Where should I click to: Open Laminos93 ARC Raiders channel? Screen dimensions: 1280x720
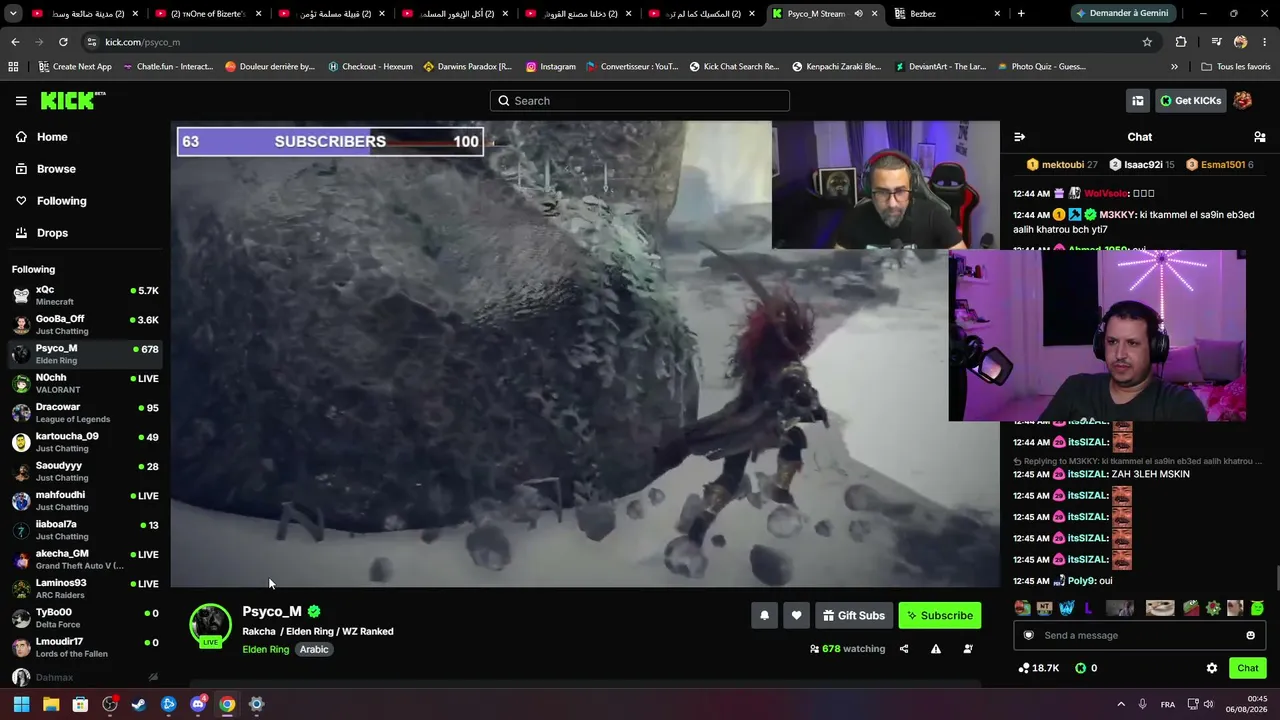(x=85, y=588)
